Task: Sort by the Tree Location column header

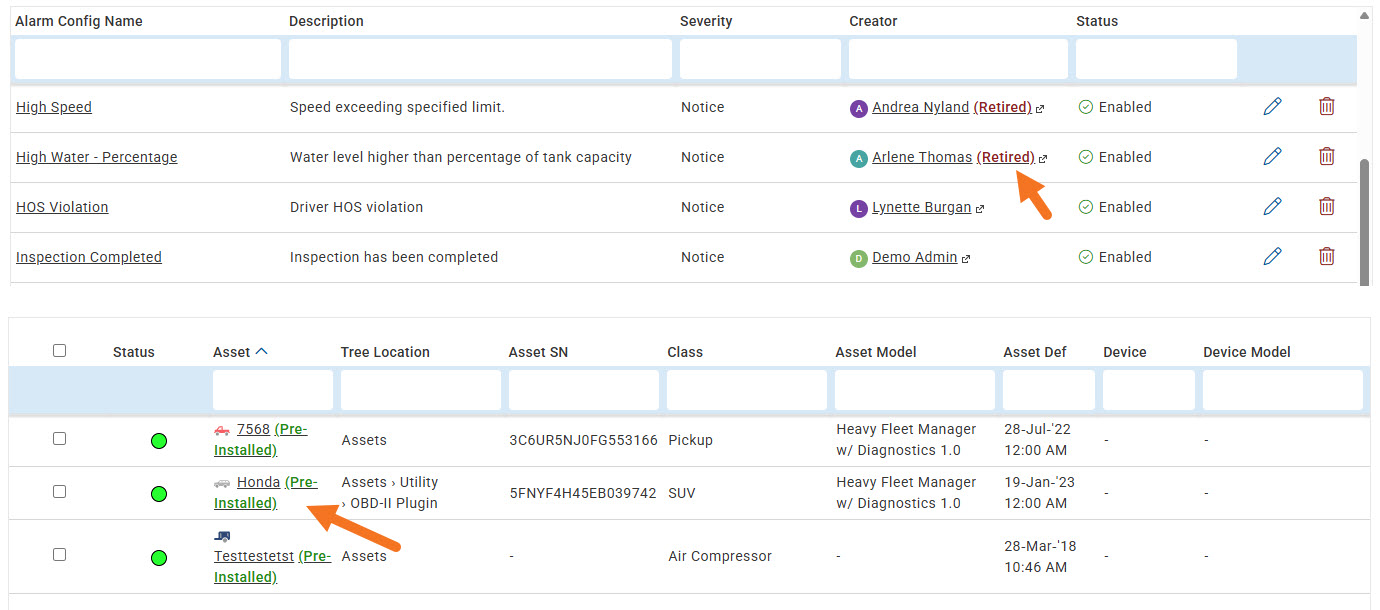Action: coord(385,352)
